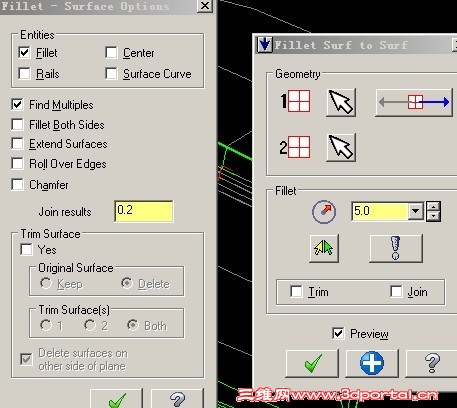The image size is (457, 408).
Task: Enable Roll Over Edges checkbox
Action: [x=17, y=164]
